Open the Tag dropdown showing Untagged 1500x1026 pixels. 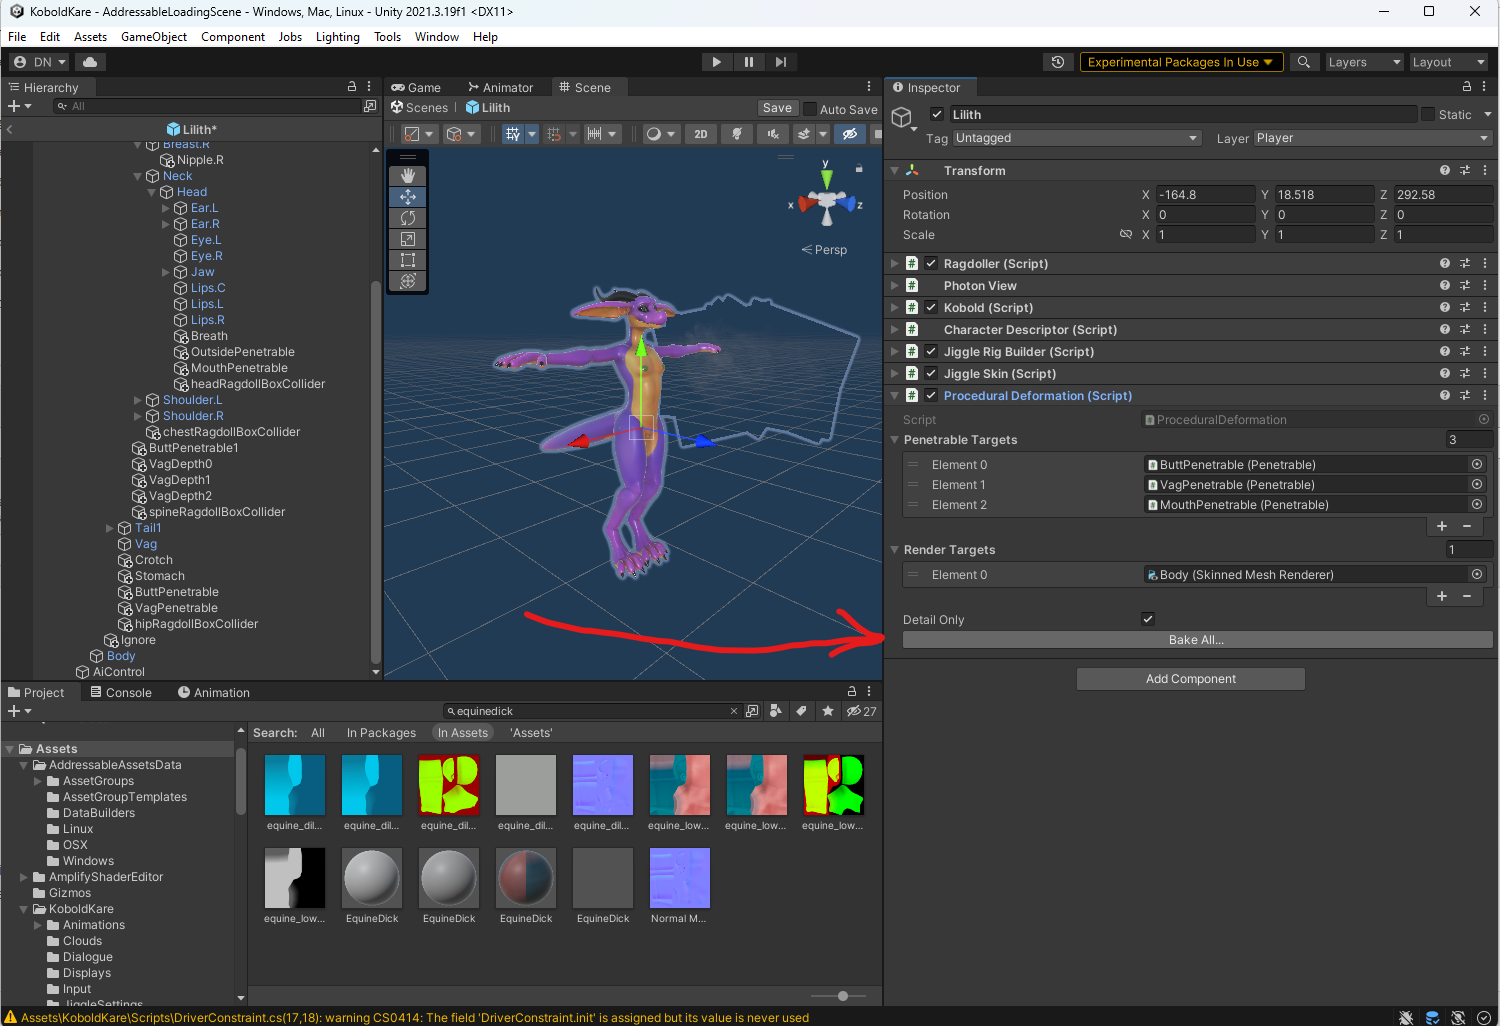tap(1076, 138)
